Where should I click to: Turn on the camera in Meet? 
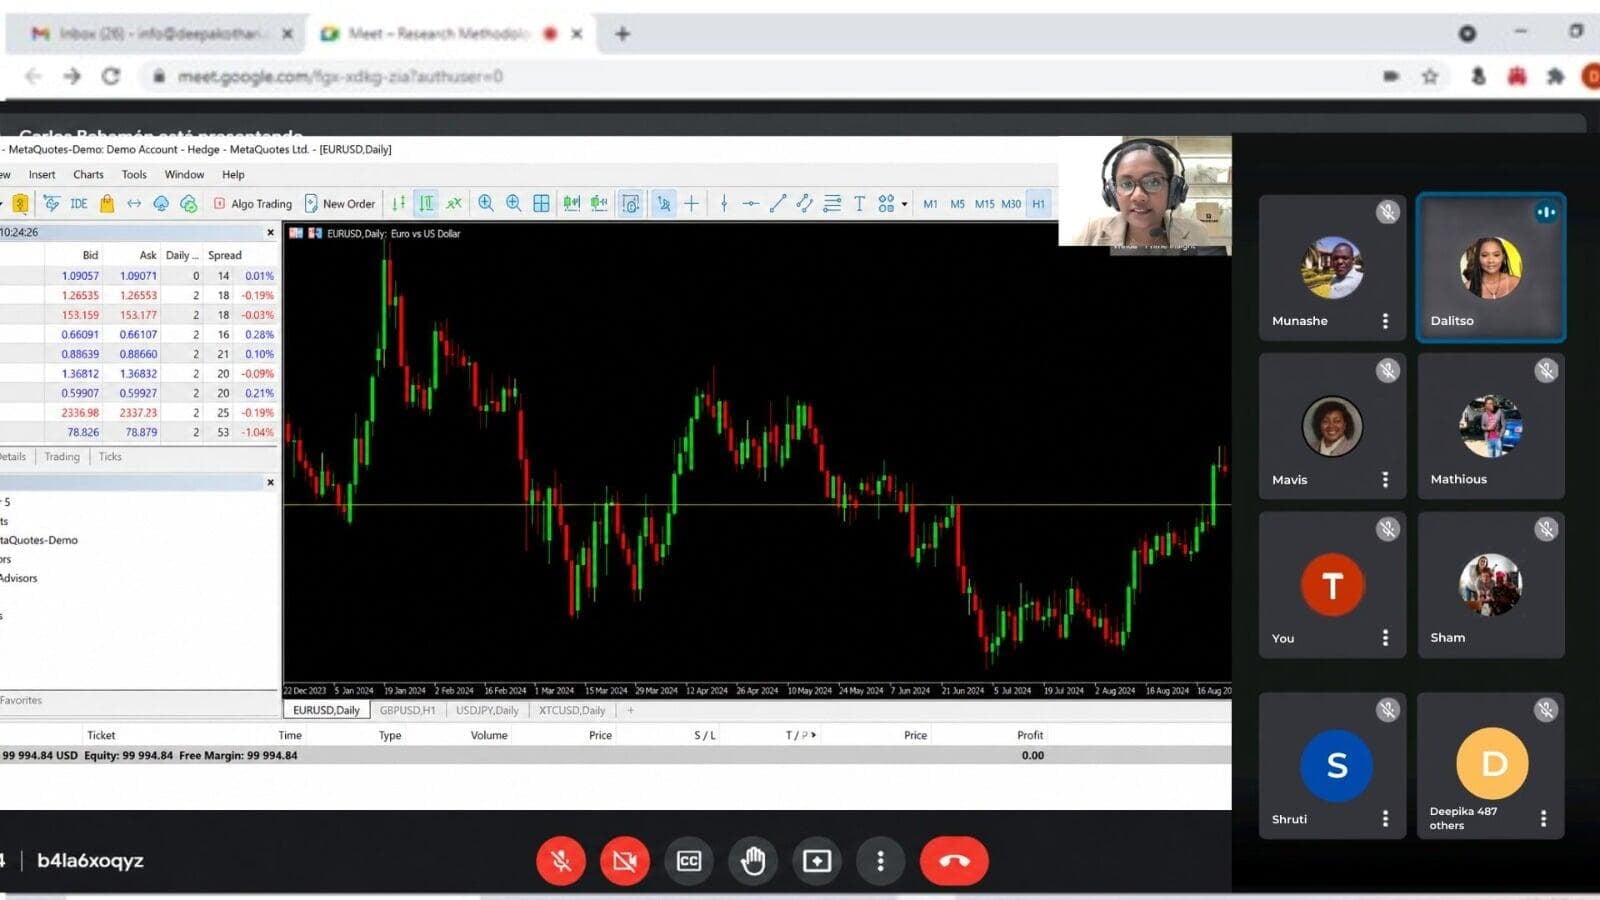pos(625,860)
